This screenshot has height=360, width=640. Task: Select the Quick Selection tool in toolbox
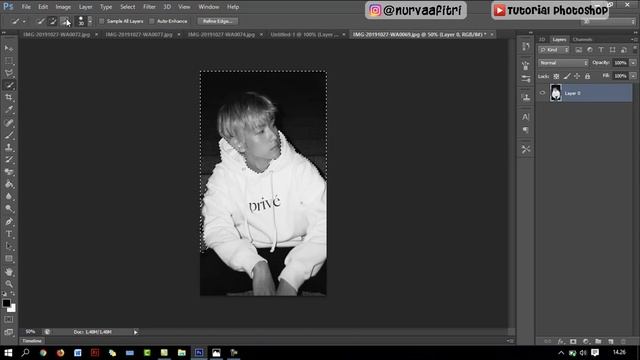click(9, 85)
